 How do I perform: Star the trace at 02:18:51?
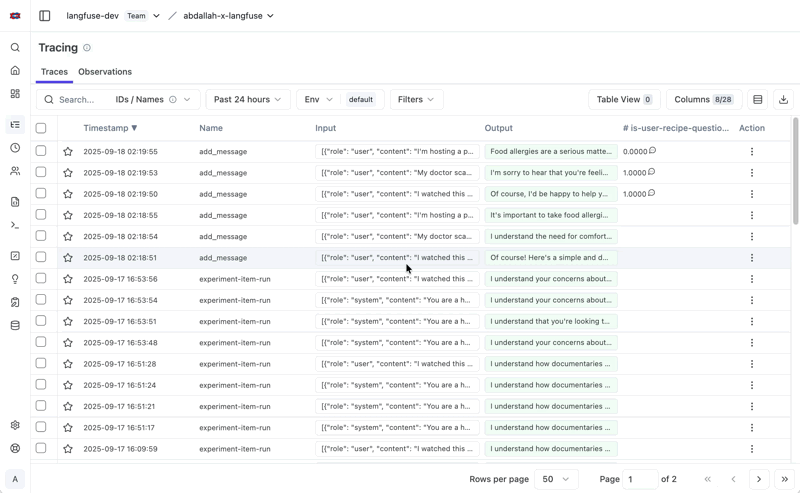pyautogui.click(x=68, y=258)
